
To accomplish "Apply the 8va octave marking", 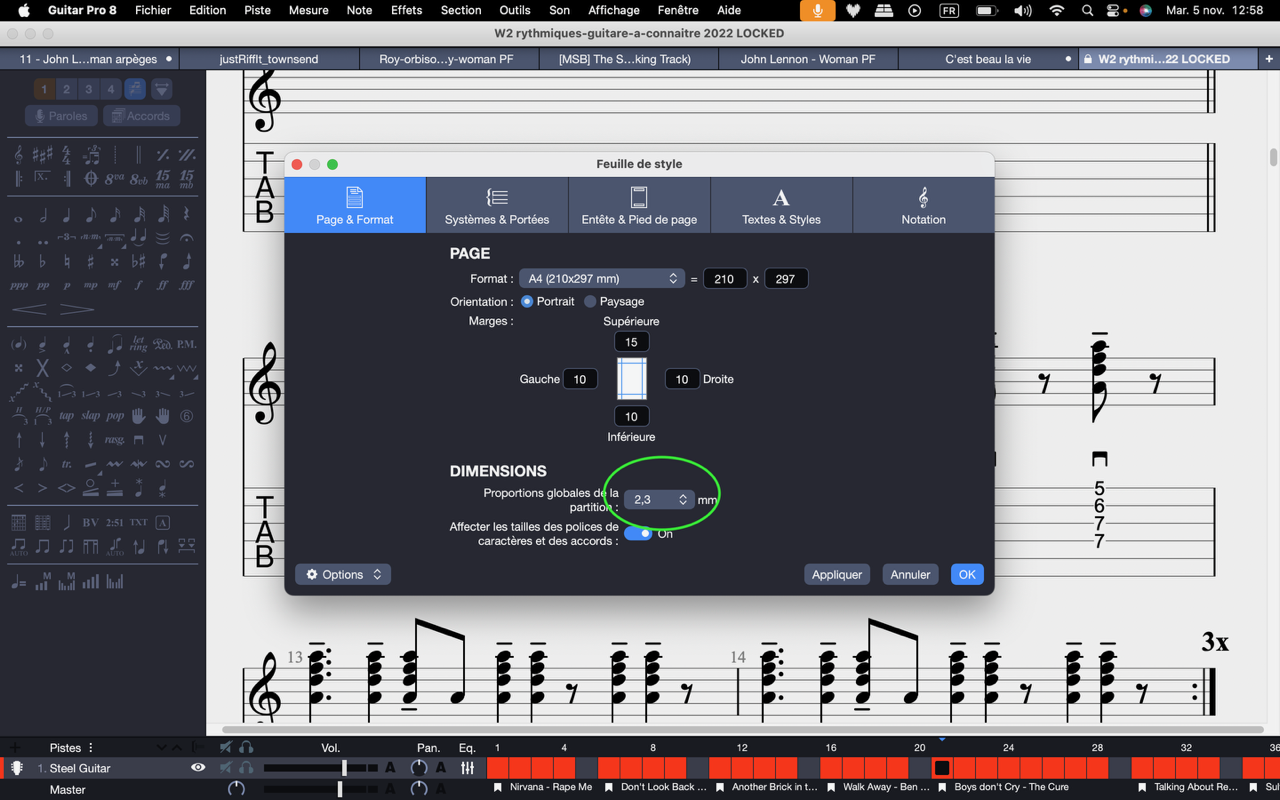I will (x=115, y=179).
